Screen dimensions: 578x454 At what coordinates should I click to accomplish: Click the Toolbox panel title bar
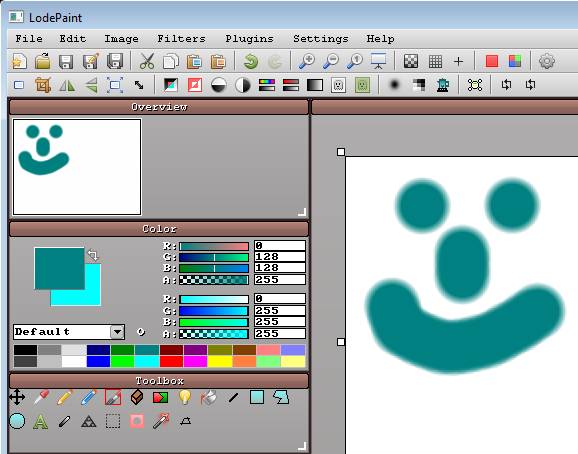coord(159,381)
